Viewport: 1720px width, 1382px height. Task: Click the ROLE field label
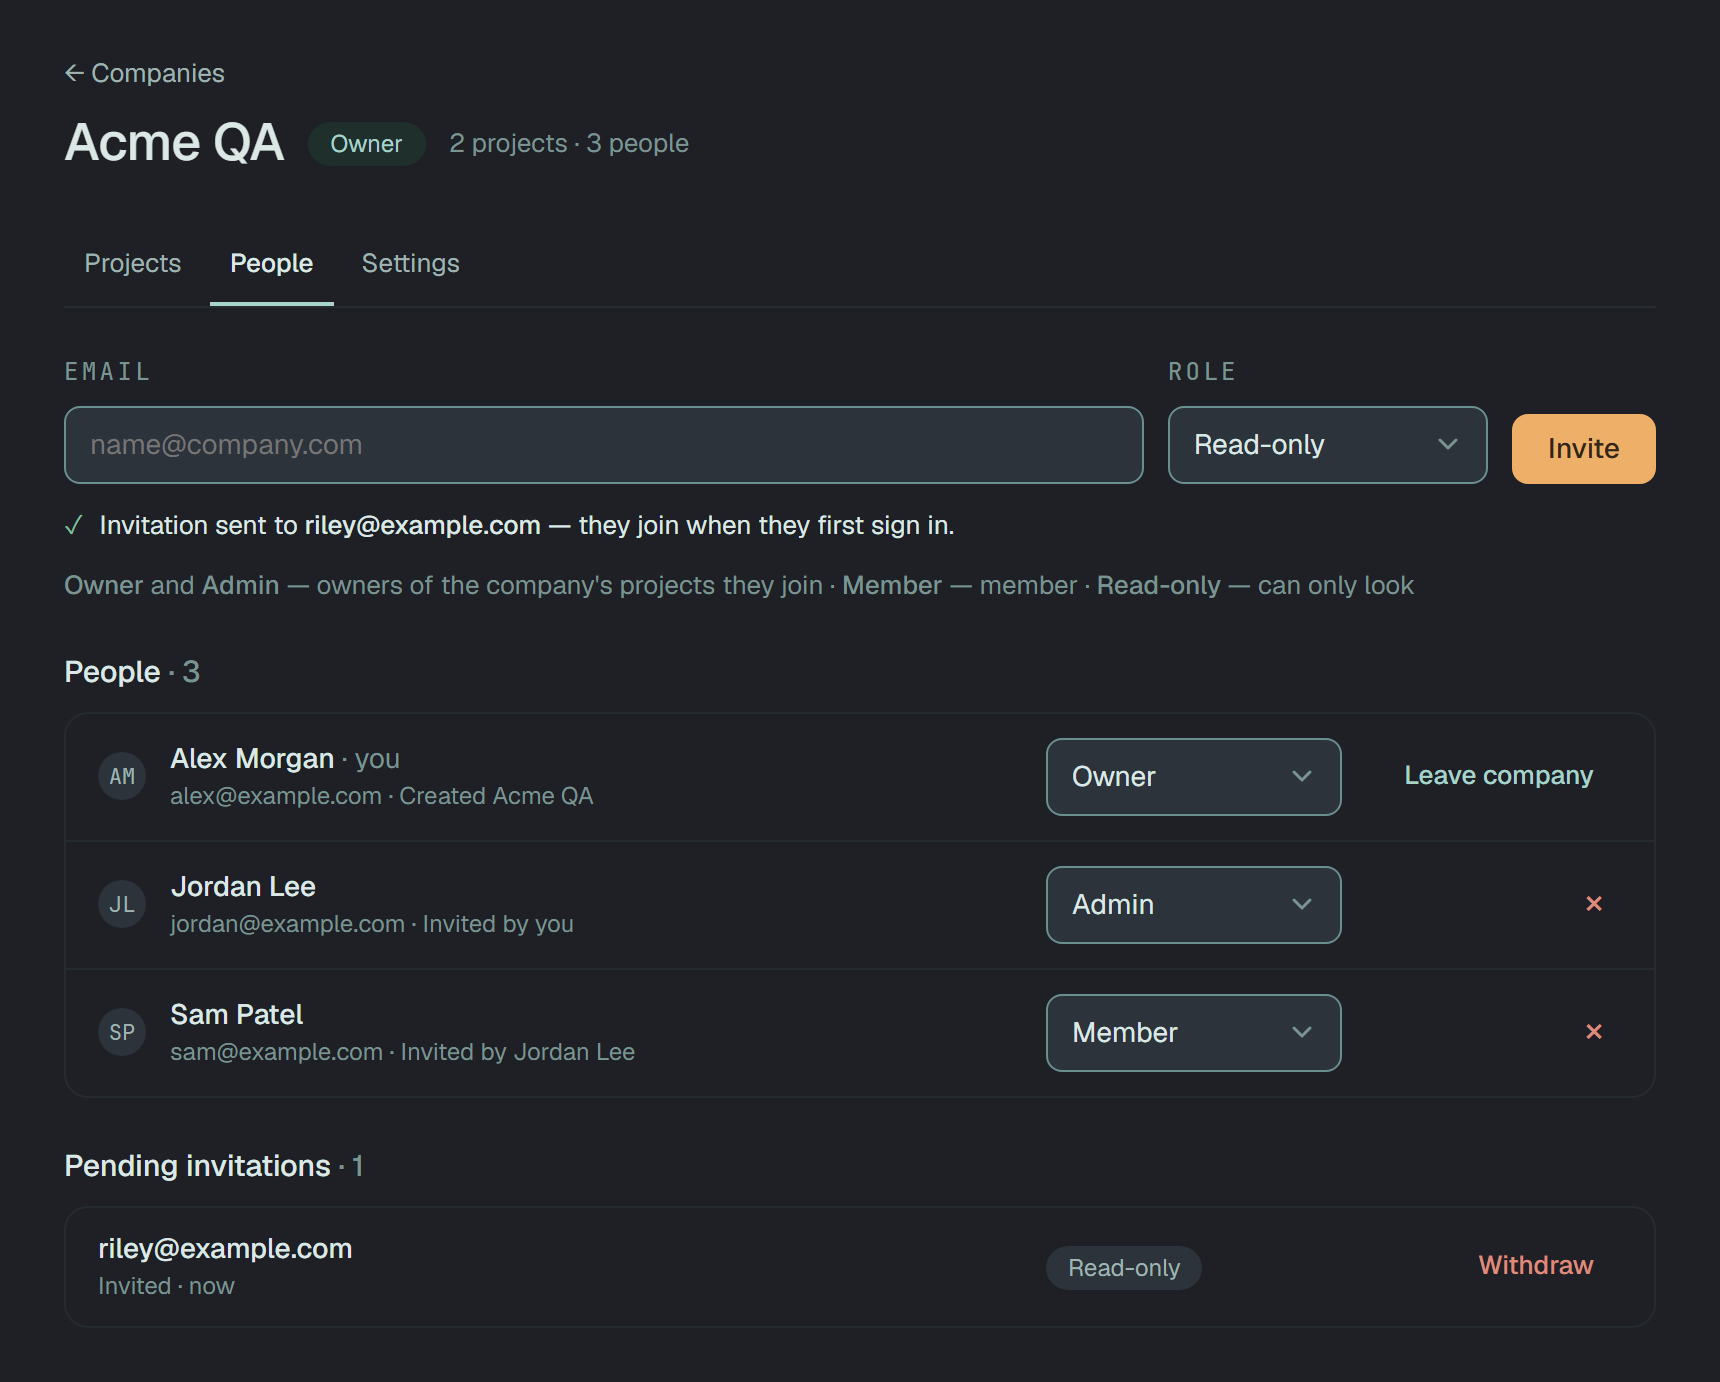(1202, 372)
